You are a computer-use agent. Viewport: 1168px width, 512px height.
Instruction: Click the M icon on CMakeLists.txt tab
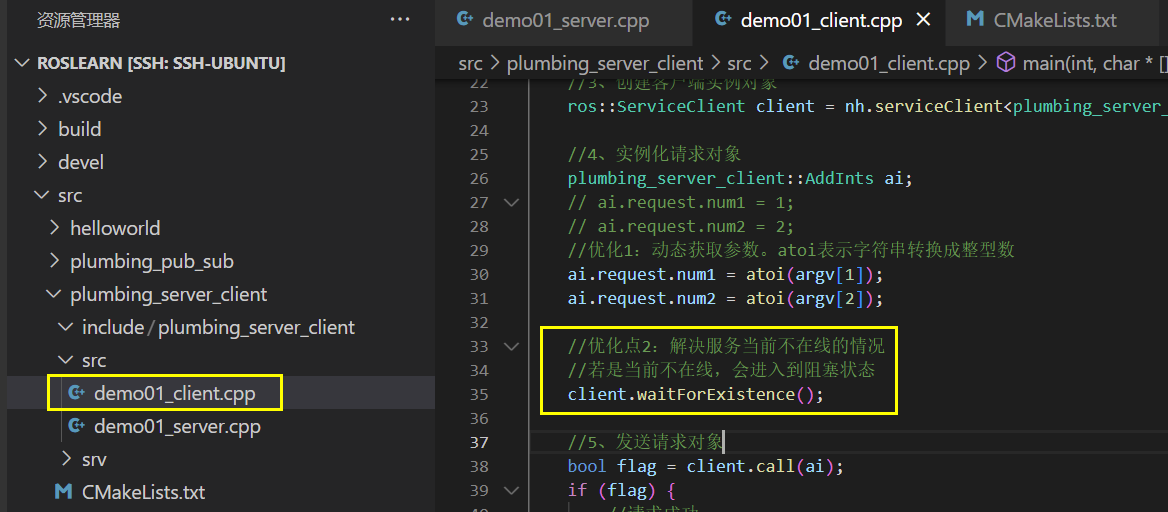coord(974,20)
